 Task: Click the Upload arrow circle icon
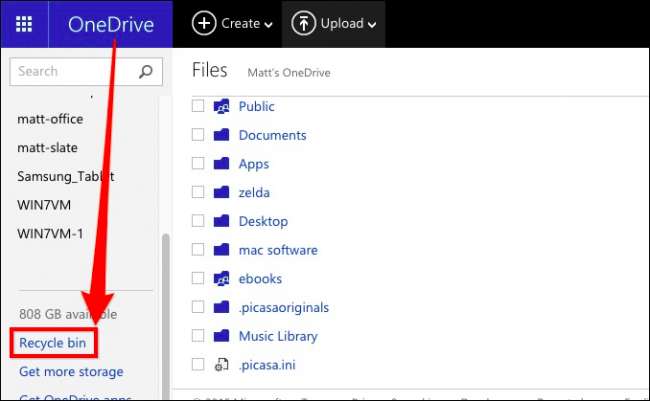click(x=303, y=23)
